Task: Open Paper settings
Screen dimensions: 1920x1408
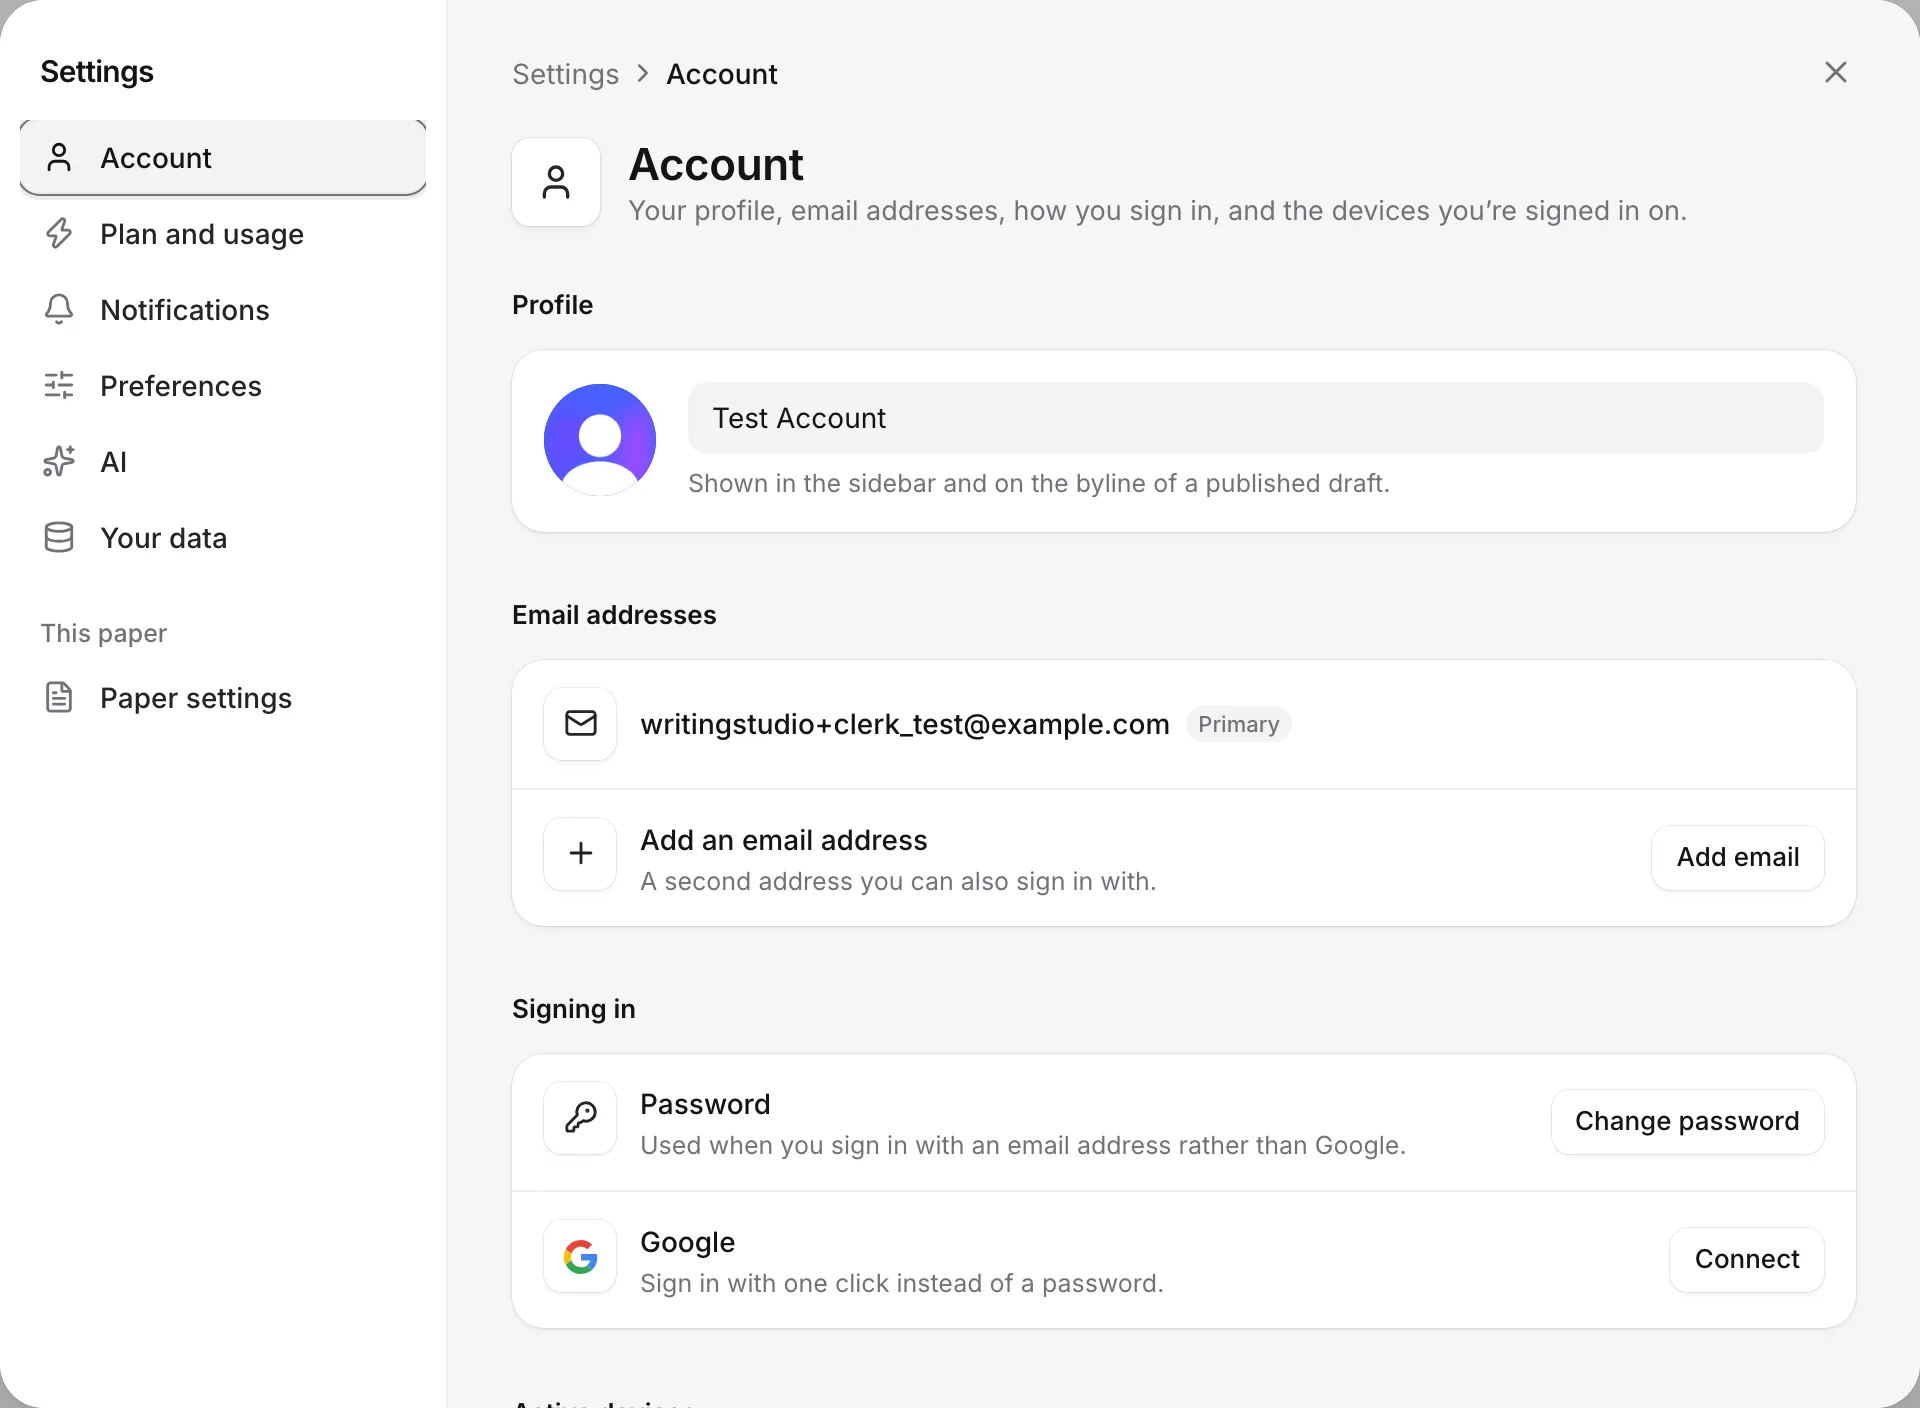Action: tap(223, 698)
